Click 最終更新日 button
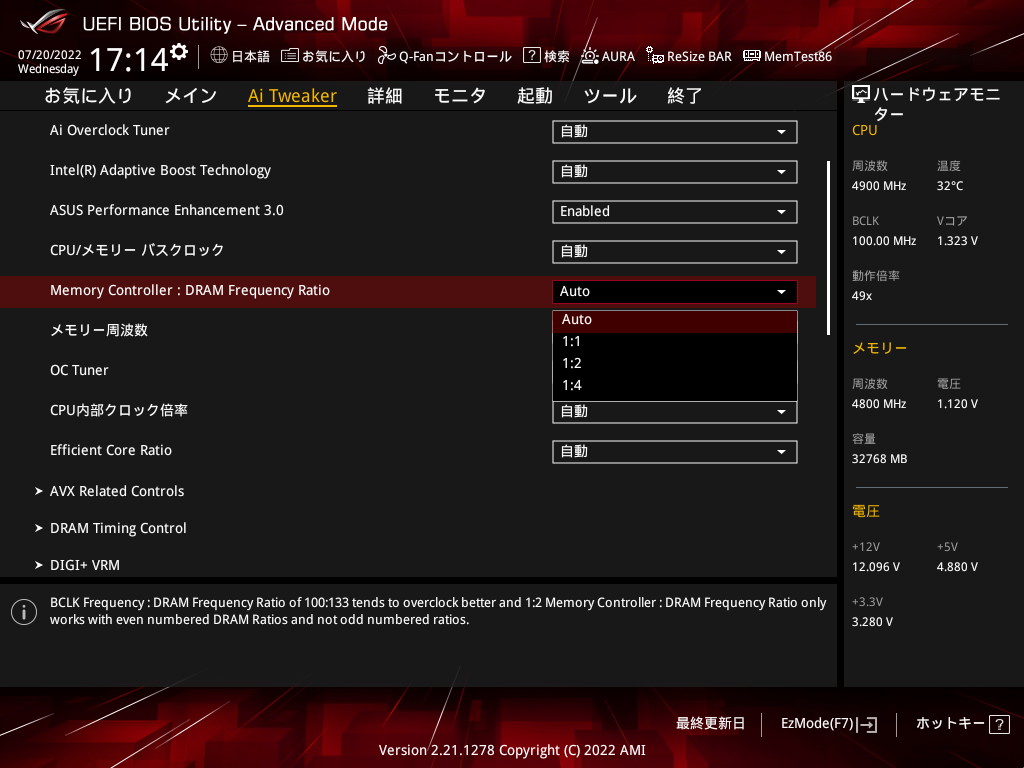Viewport: 1024px width, 768px height. (711, 724)
